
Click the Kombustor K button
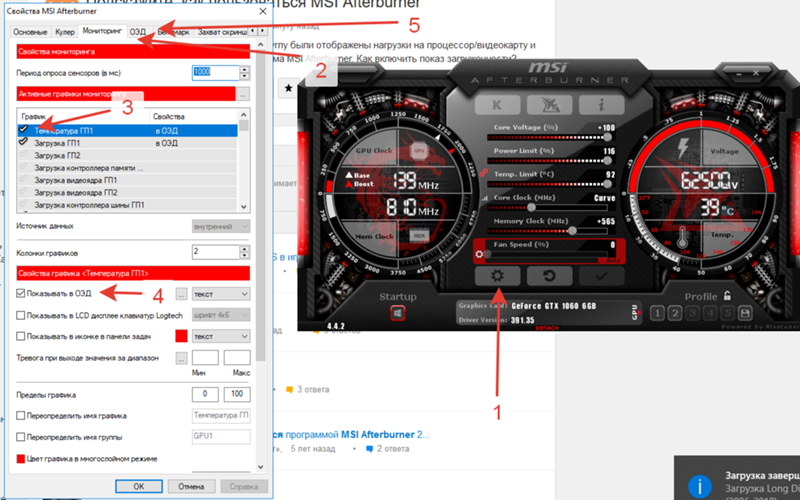point(497,105)
